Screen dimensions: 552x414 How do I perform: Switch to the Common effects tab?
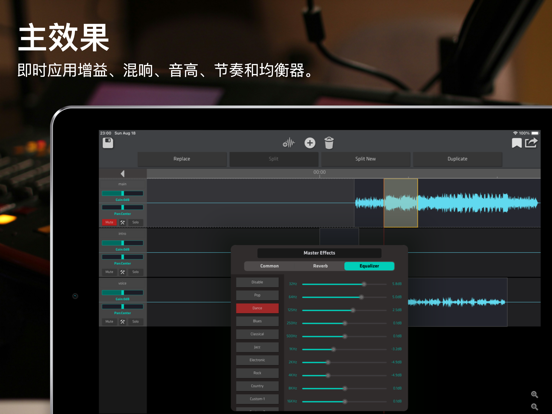point(269,266)
